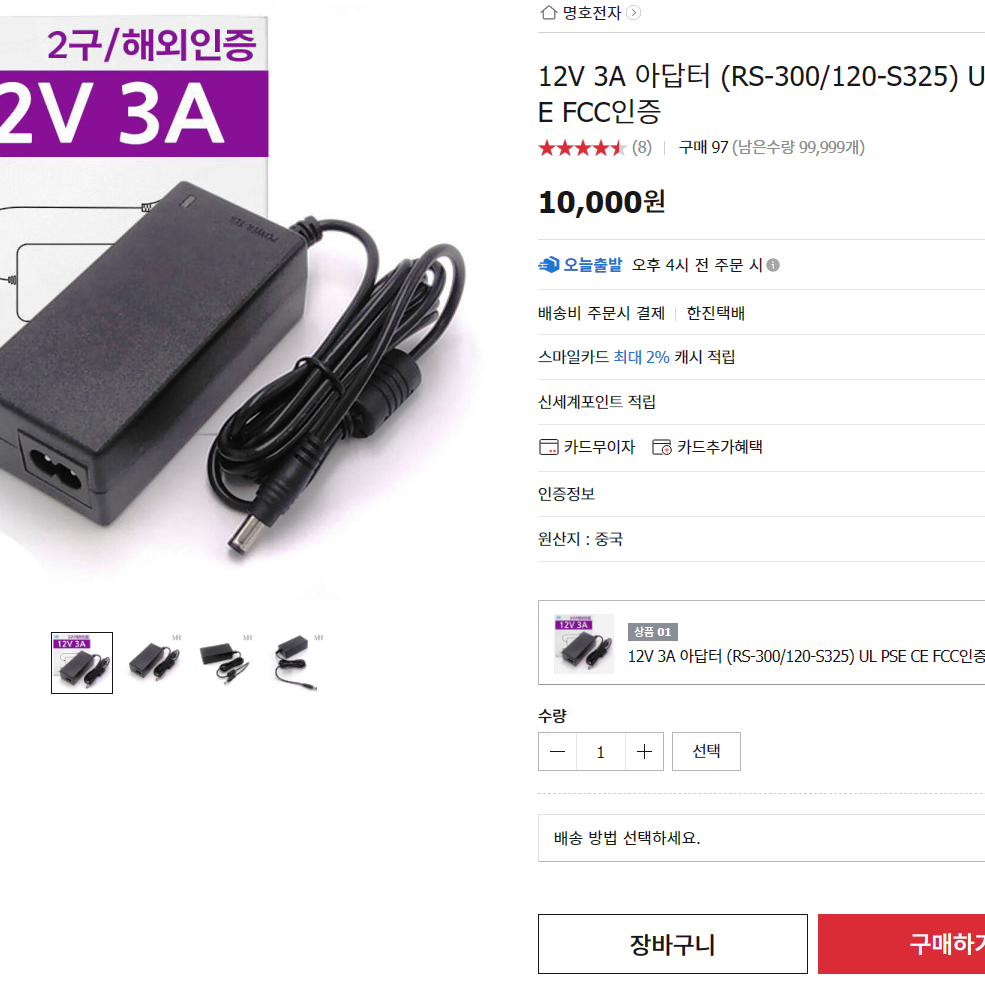Decrease quantity with the minus button
This screenshot has height=985, width=985.
coord(557,751)
